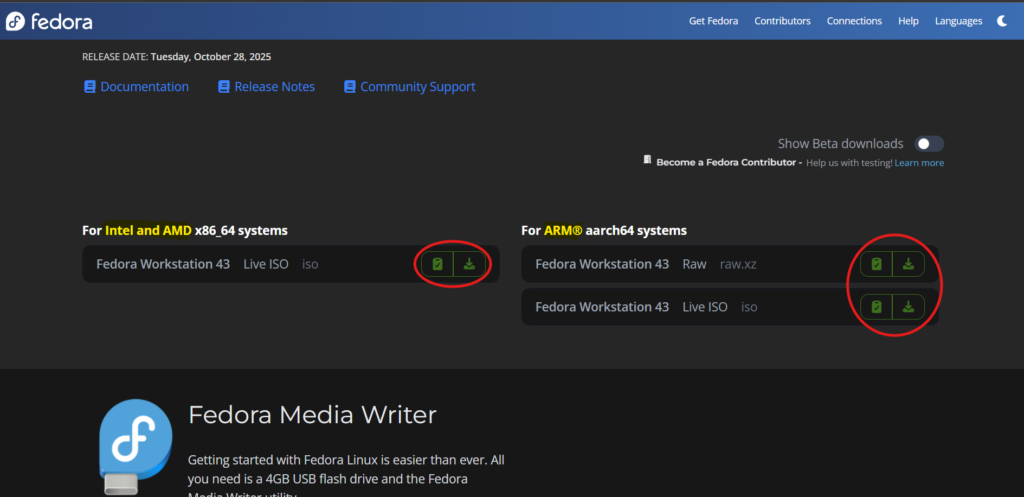Viewport: 1024px width, 497px height.
Task: Follow the Learn more link
Action: 919,163
